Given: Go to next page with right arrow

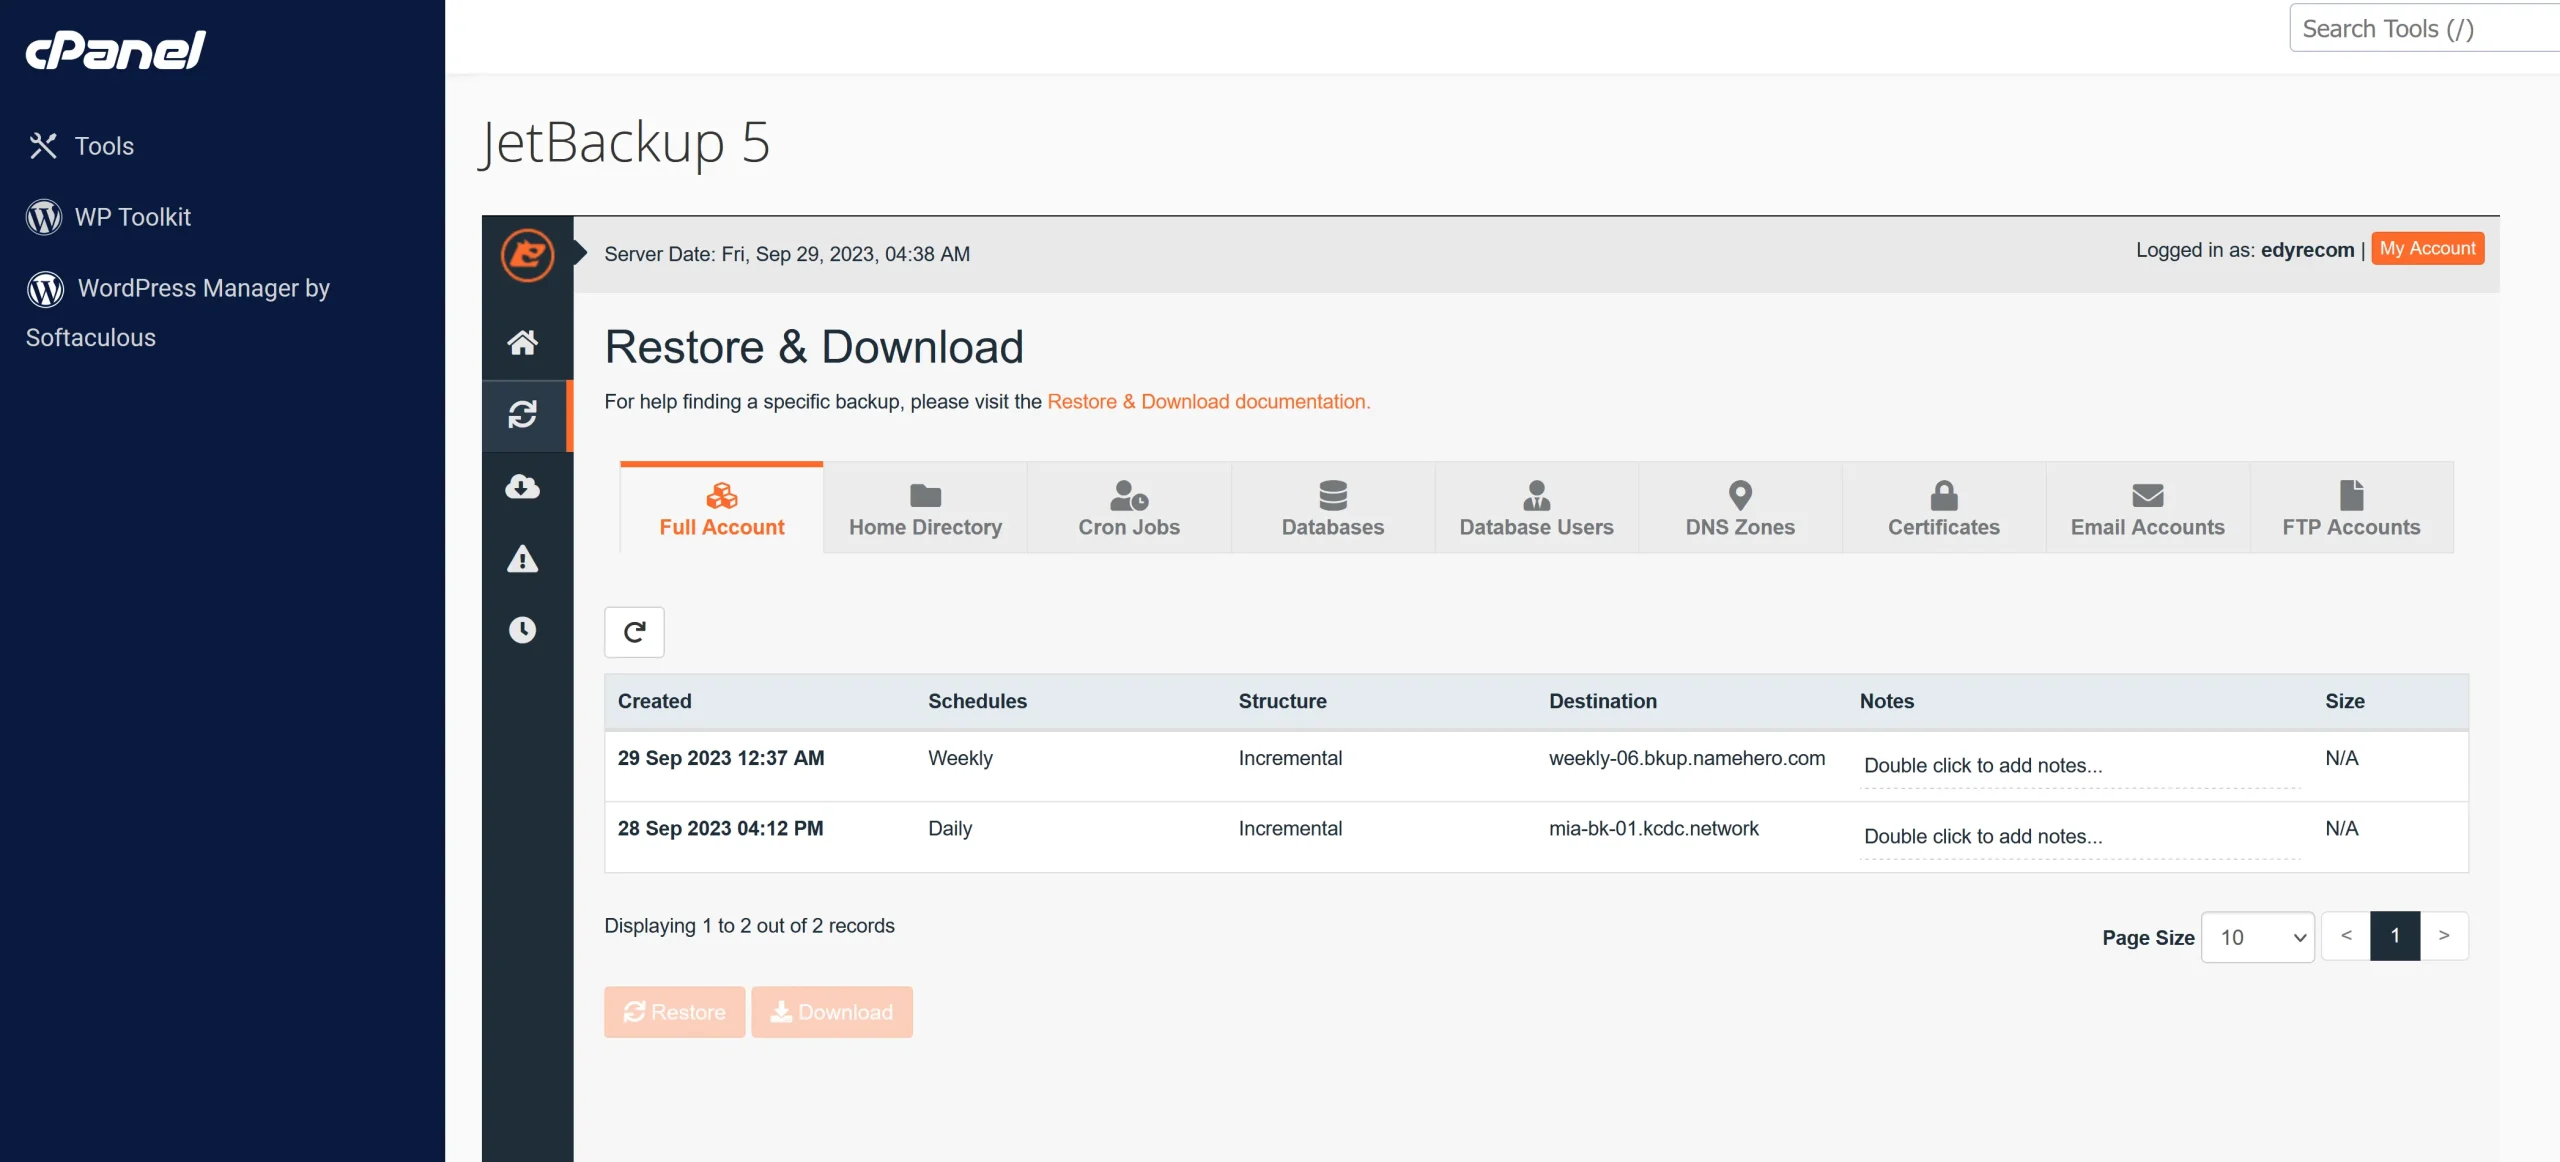Looking at the screenshot, I should point(2446,935).
